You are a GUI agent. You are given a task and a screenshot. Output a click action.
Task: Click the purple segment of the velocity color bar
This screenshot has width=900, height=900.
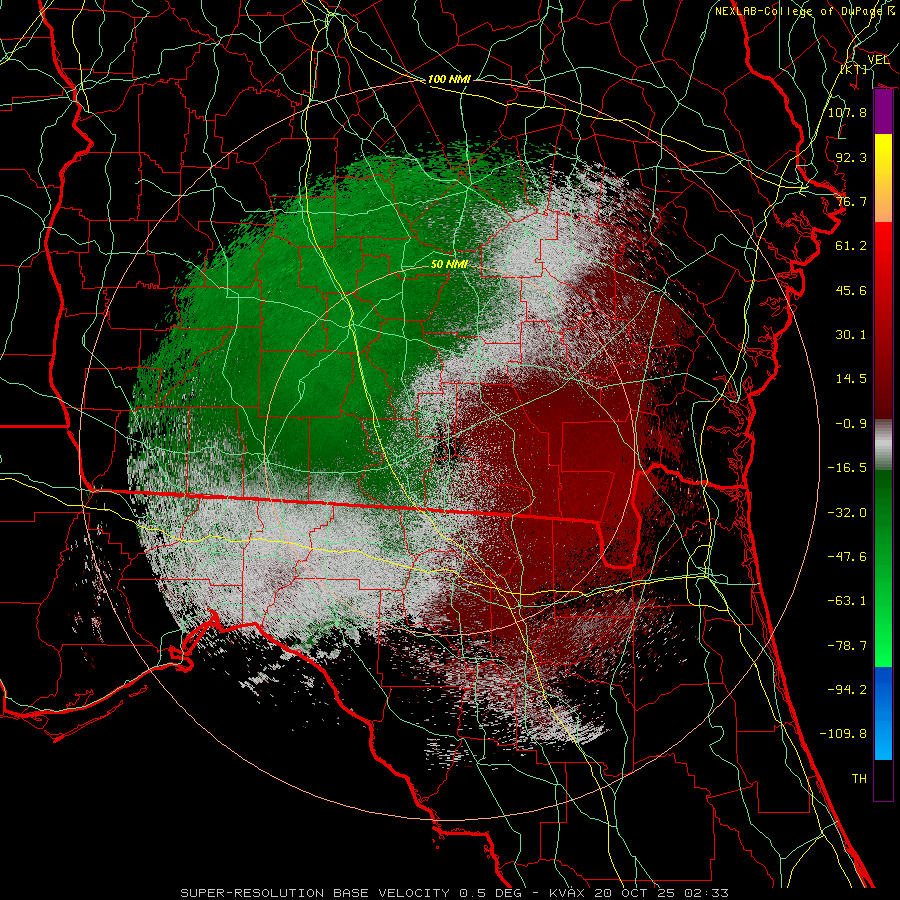[x=883, y=112]
